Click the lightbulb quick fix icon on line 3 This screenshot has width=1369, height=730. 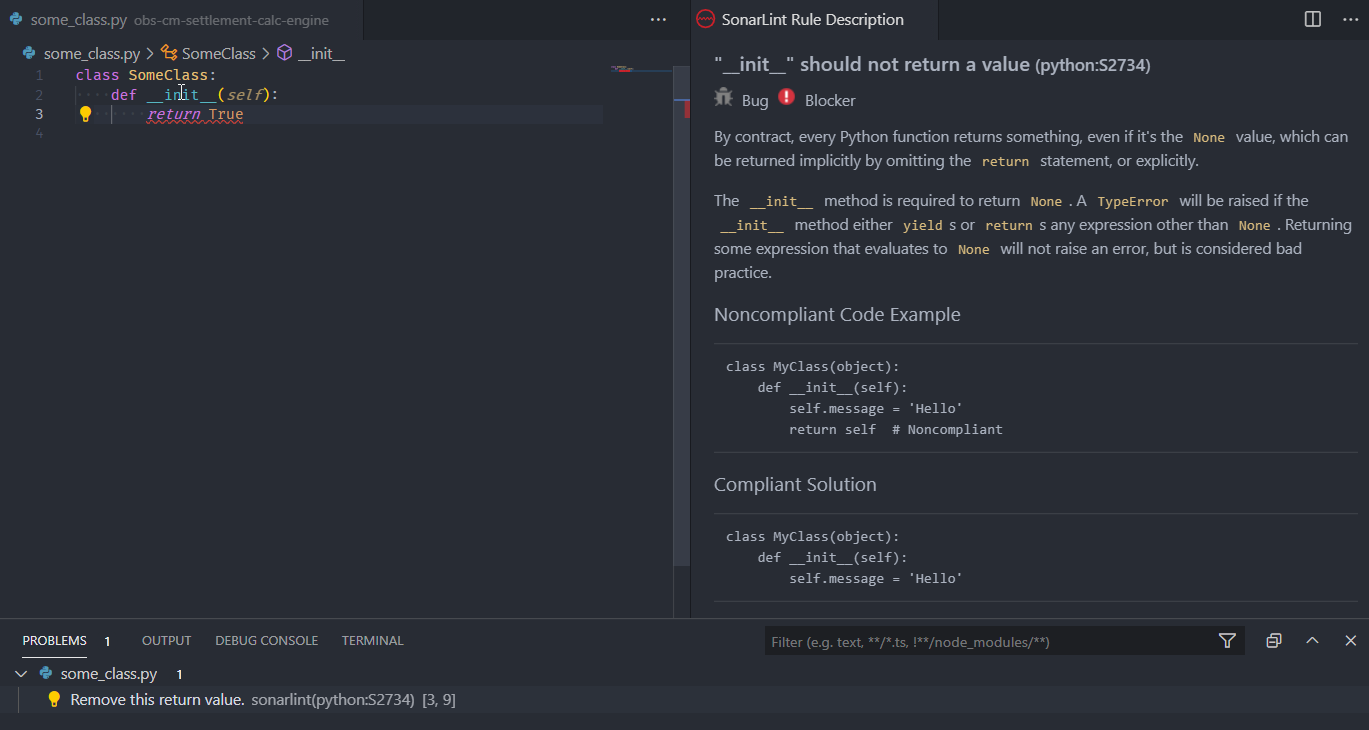85,114
